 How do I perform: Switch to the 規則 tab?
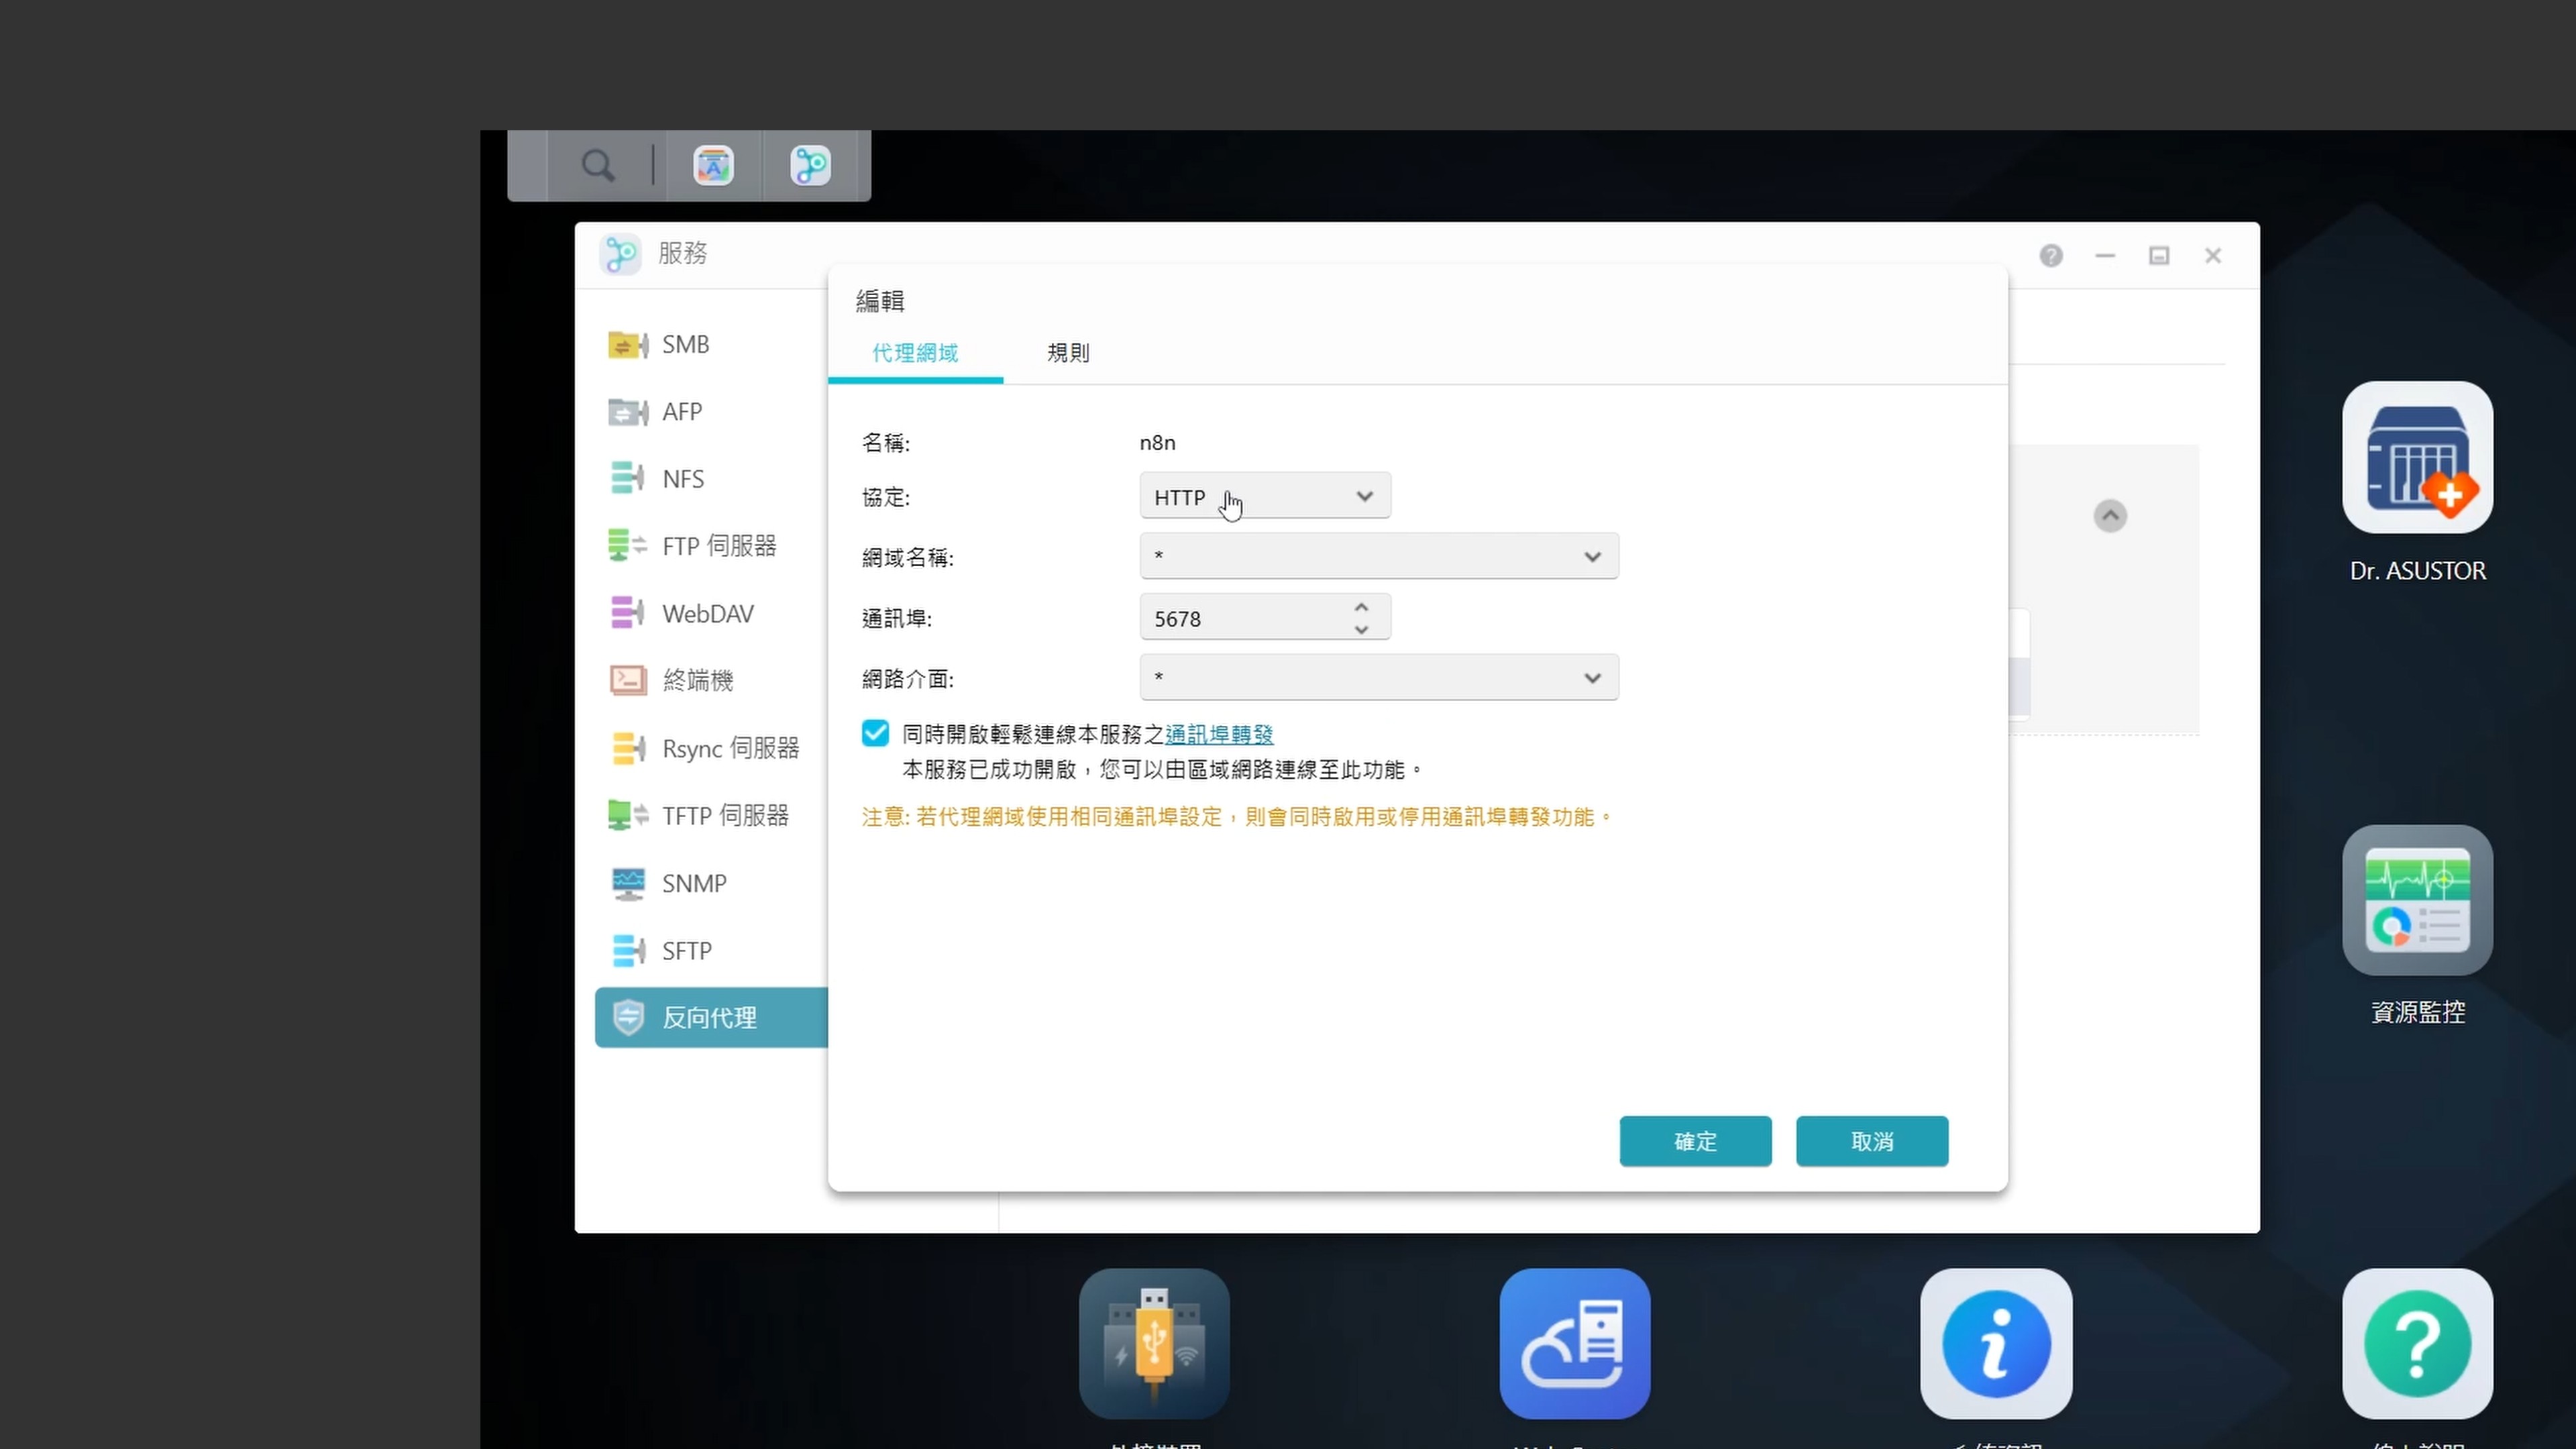(x=1067, y=353)
